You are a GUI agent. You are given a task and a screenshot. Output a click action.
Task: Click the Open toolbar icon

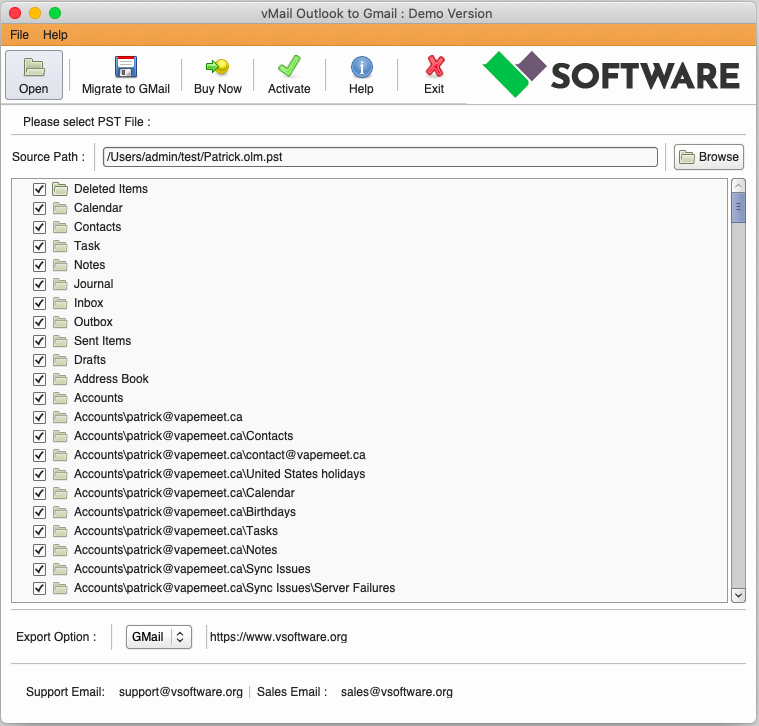click(x=34, y=67)
